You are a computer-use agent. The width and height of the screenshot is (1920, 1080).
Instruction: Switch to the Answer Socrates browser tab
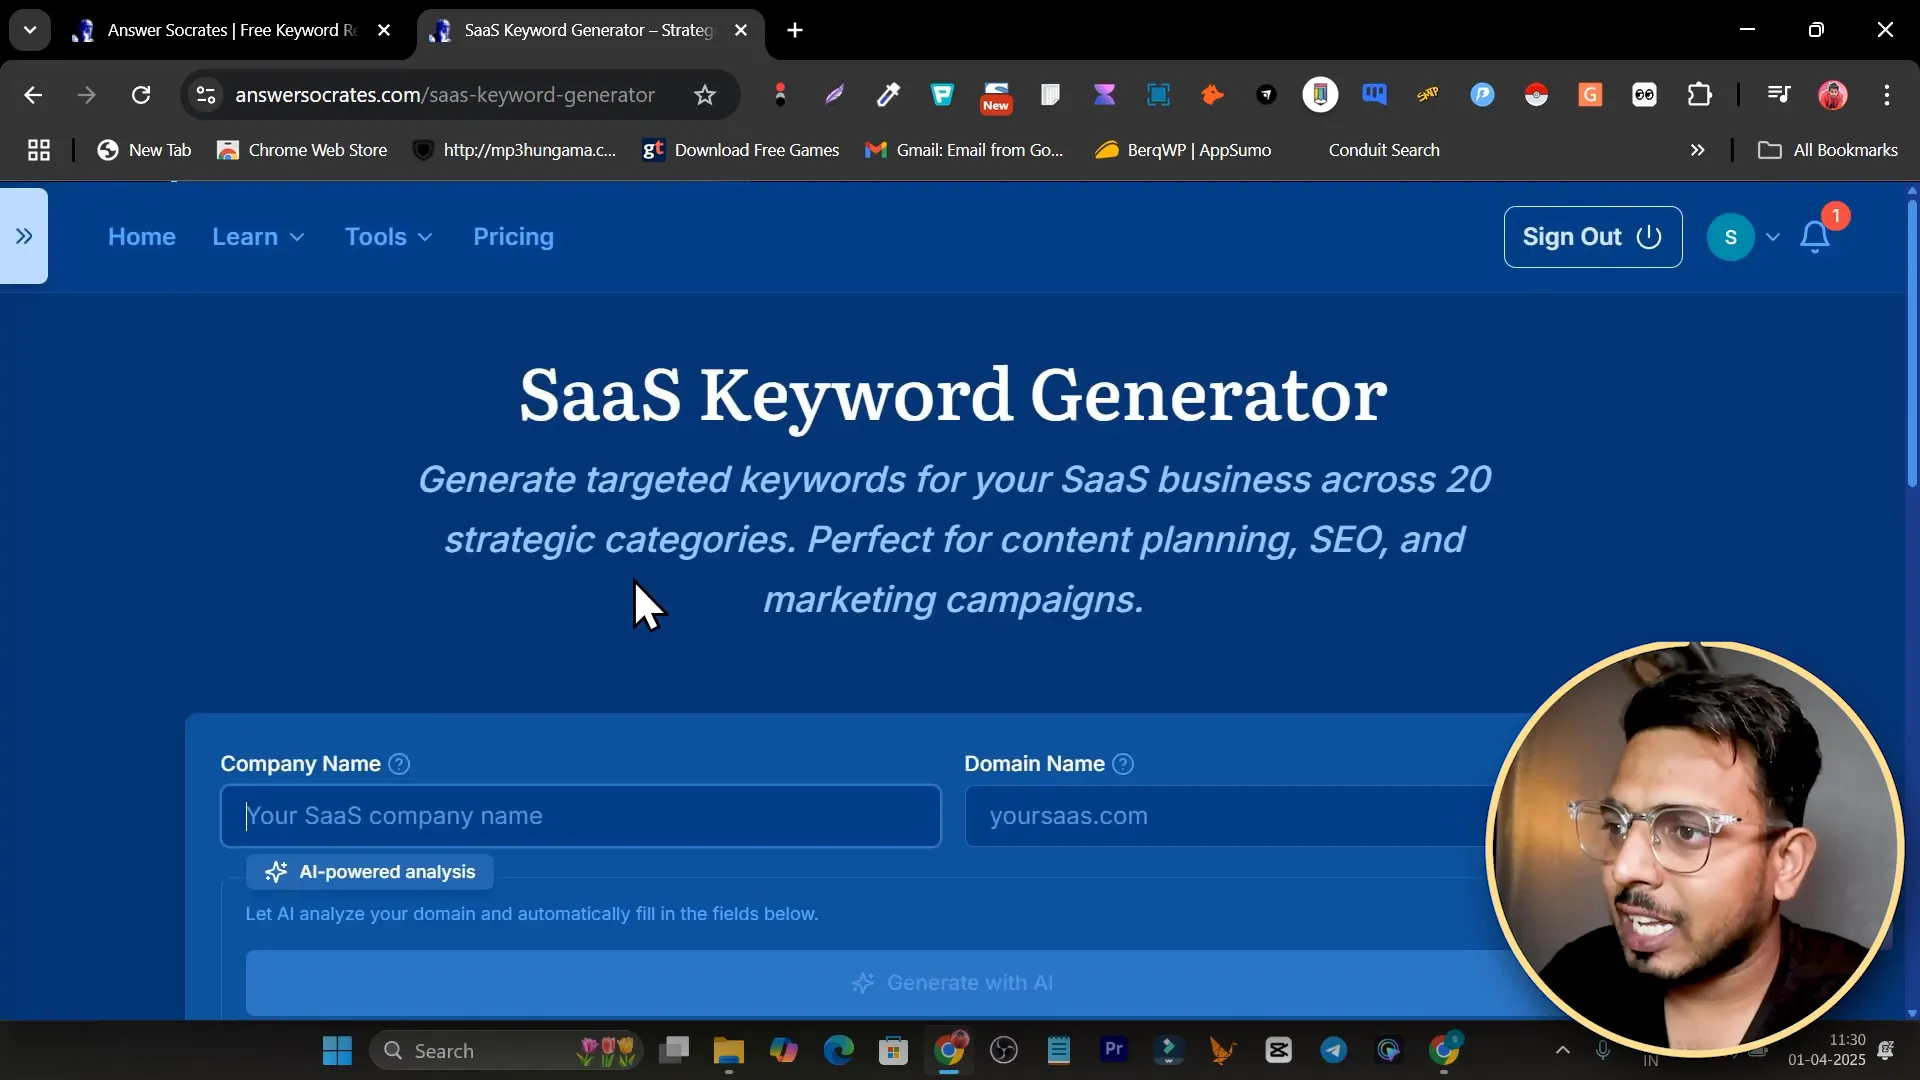tap(230, 30)
